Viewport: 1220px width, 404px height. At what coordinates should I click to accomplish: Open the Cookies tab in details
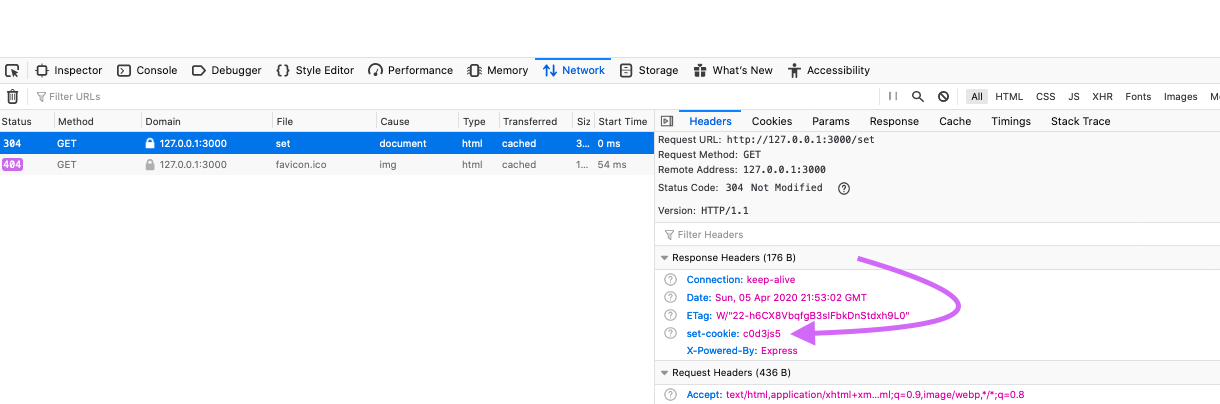772,121
